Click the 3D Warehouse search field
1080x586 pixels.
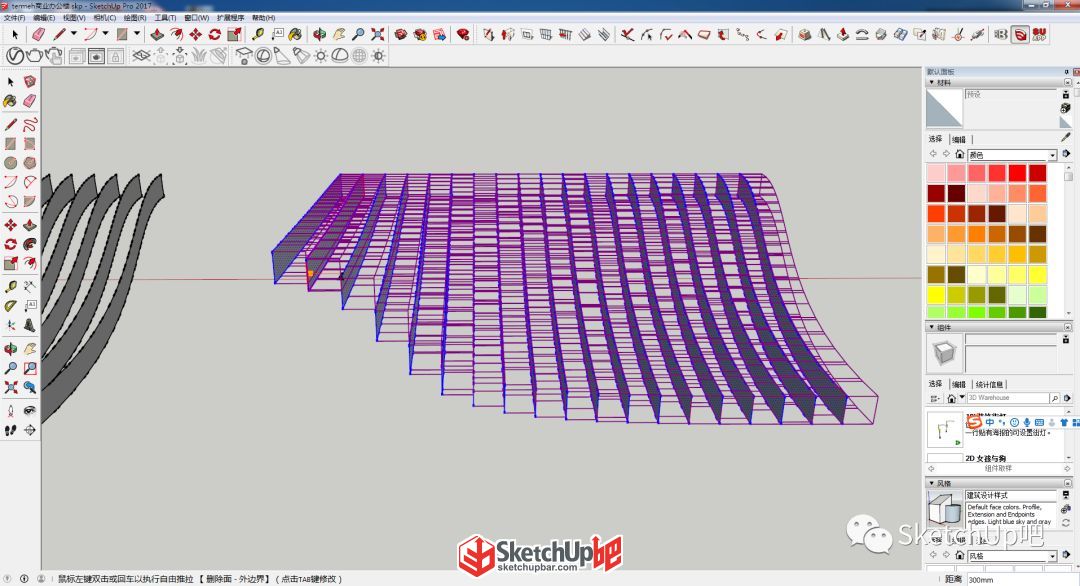point(1008,398)
